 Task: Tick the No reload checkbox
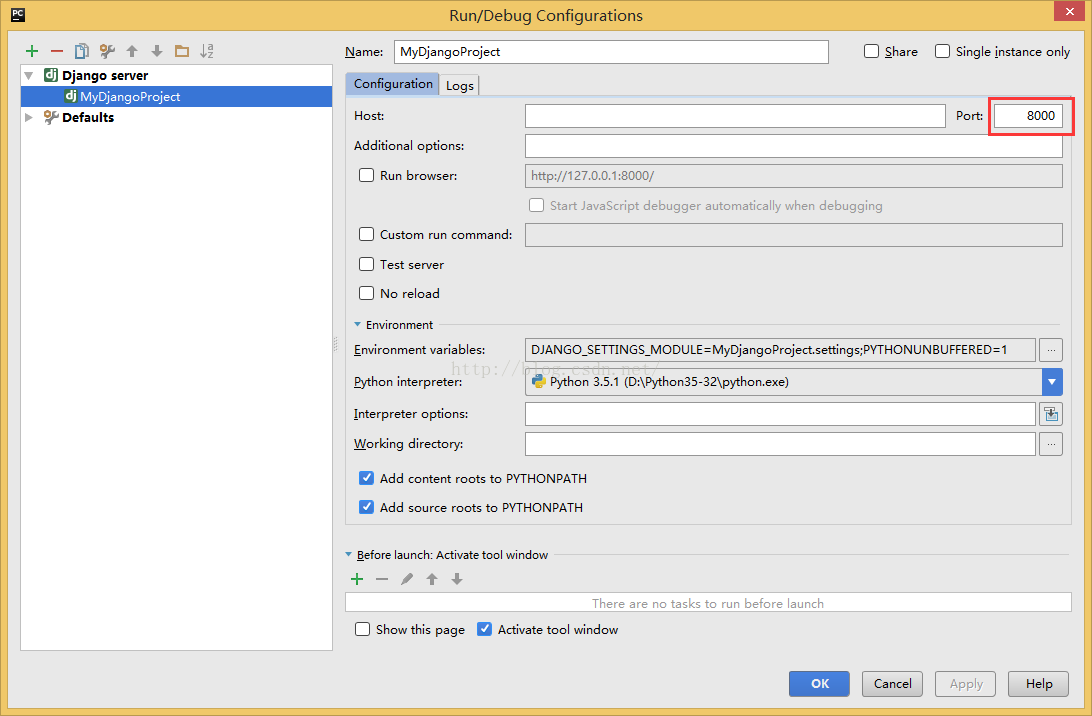coord(366,293)
